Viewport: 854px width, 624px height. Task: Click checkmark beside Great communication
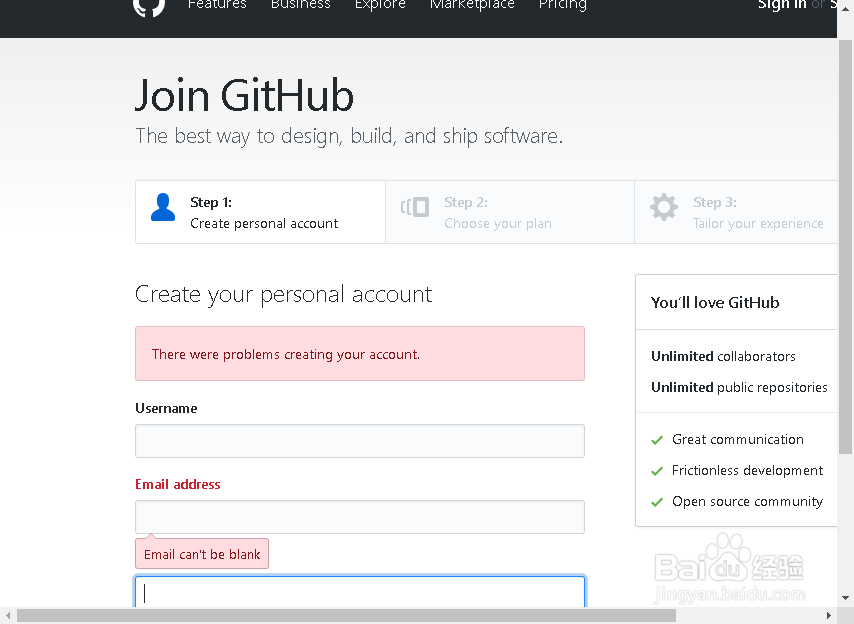[x=657, y=440]
